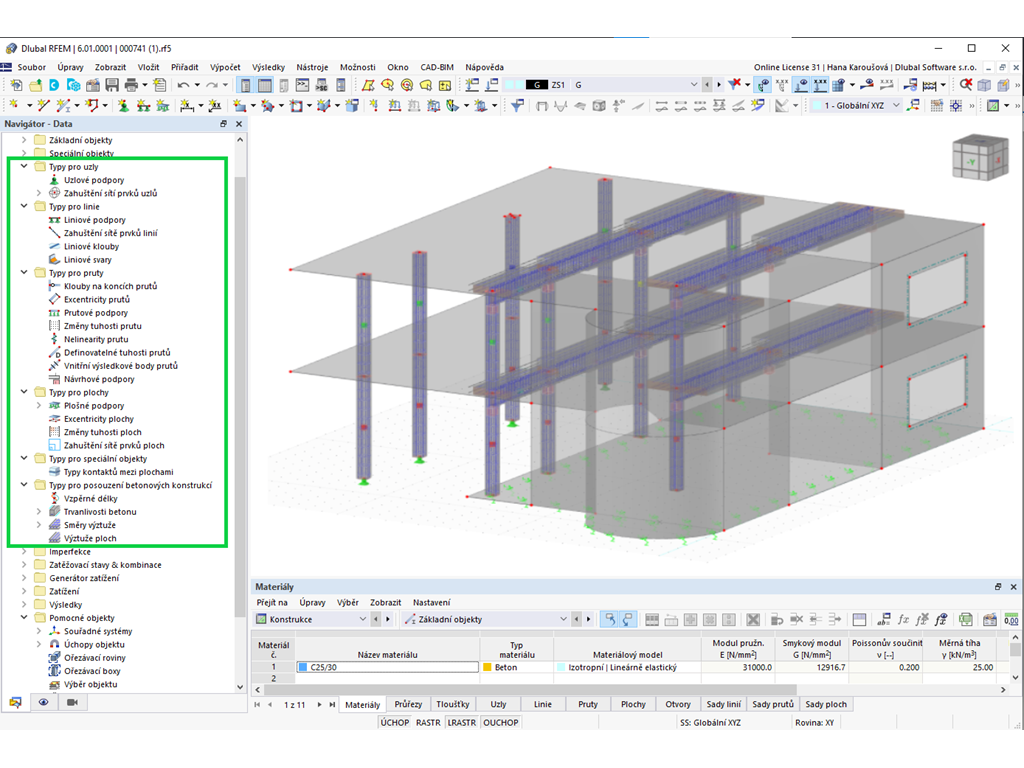Click the fx formula icon in table toolbar

click(903, 619)
